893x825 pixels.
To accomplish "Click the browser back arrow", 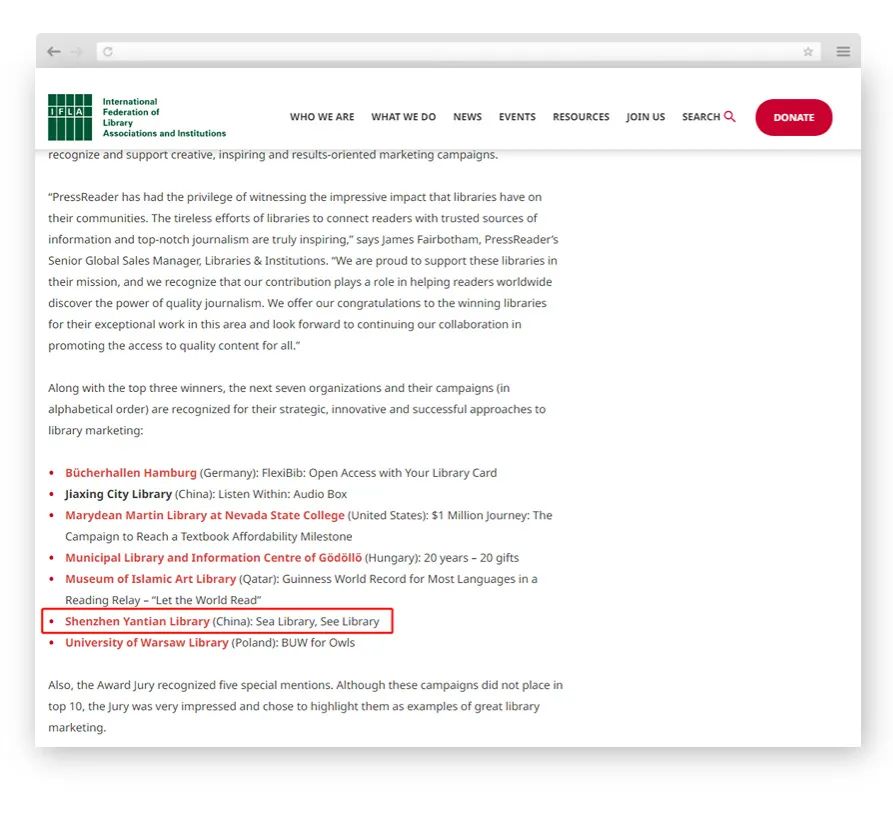I will [54, 52].
